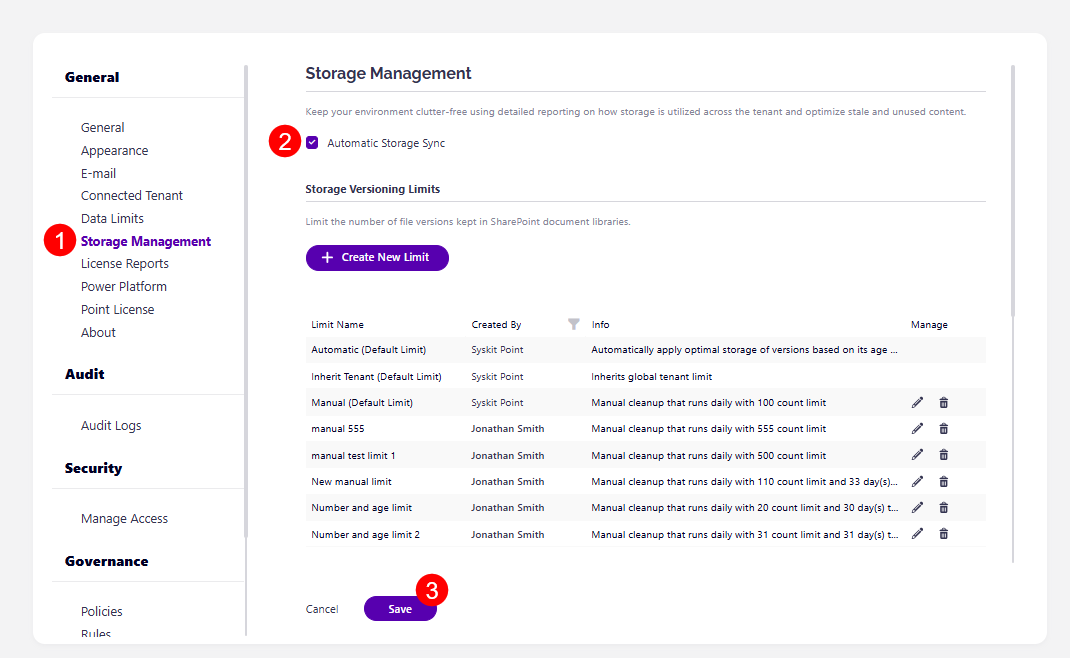The height and width of the screenshot is (658, 1070).
Task: Open the Appearance settings
Action: (x=114, y=150)
